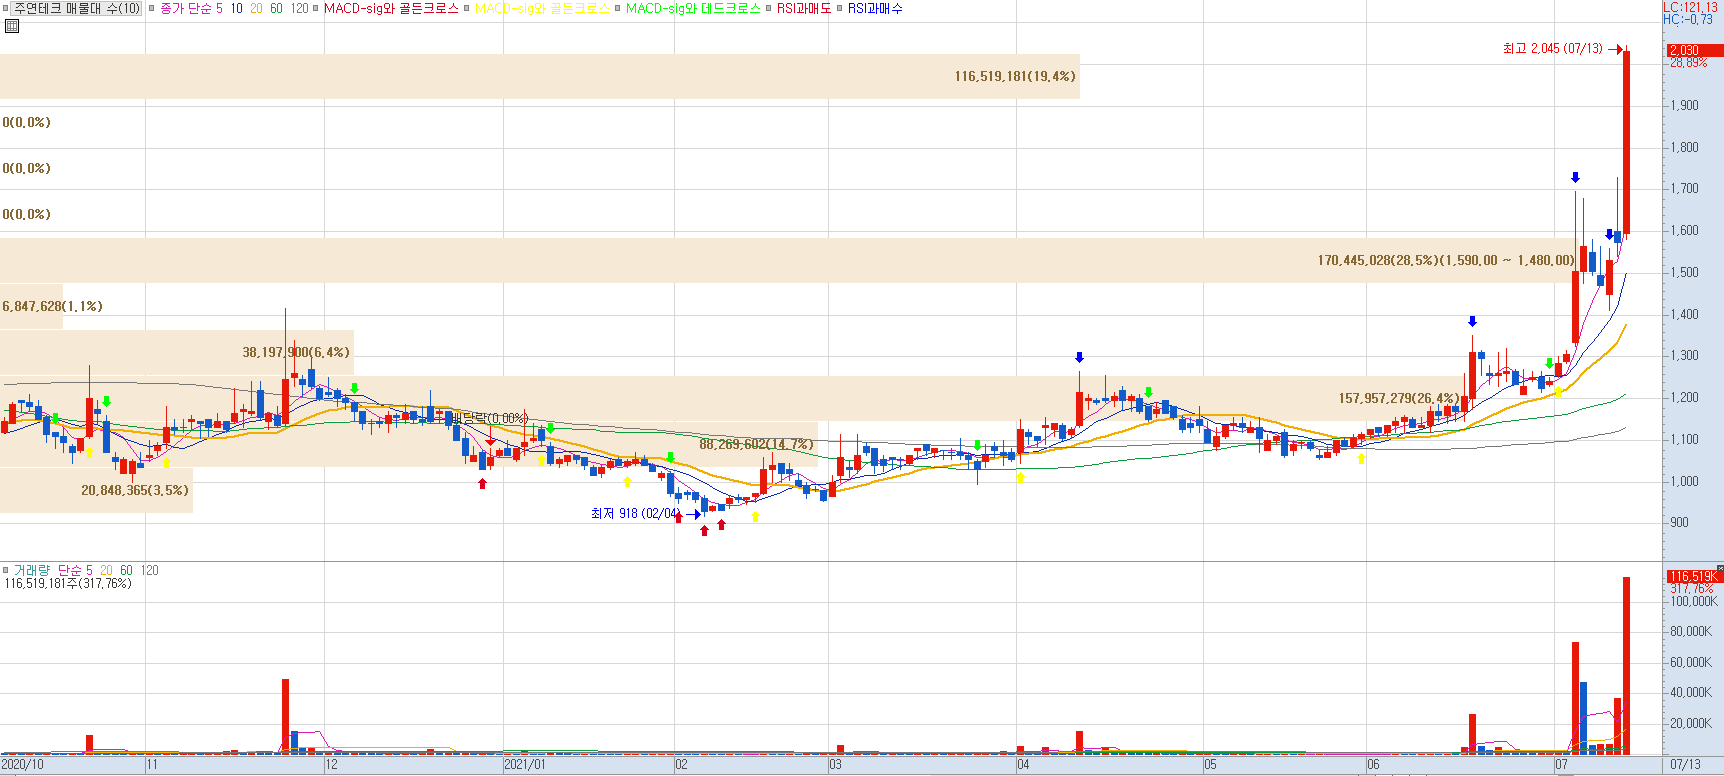Image resolution: width=1724 pixels, height=776 pixels.
Task: Click the 1,500 price axis label
Action: pyautogui.click(x=1683, y=272)
